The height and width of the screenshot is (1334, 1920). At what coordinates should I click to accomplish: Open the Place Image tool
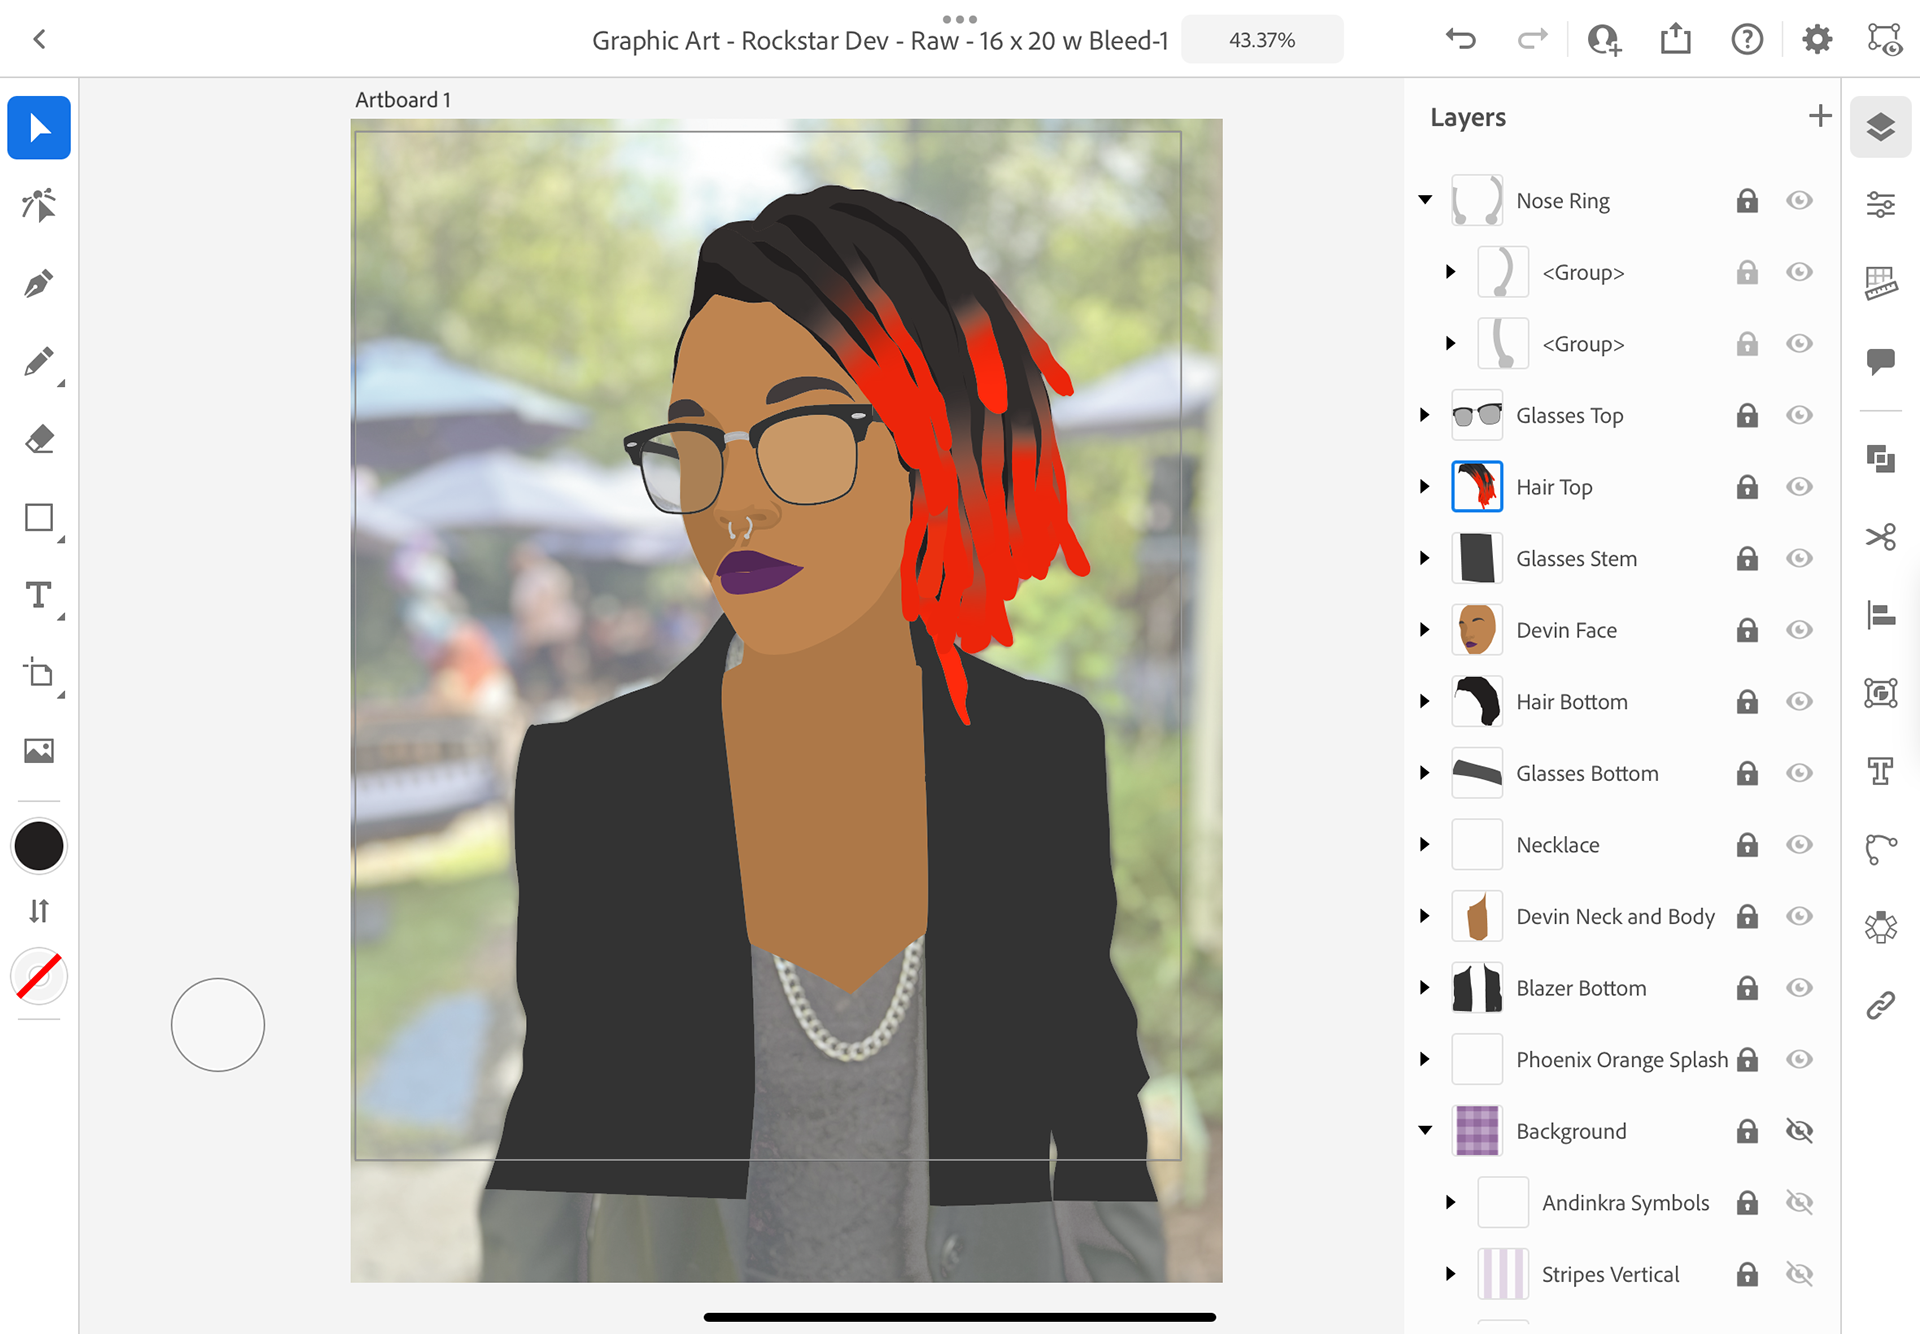[38, 751]
